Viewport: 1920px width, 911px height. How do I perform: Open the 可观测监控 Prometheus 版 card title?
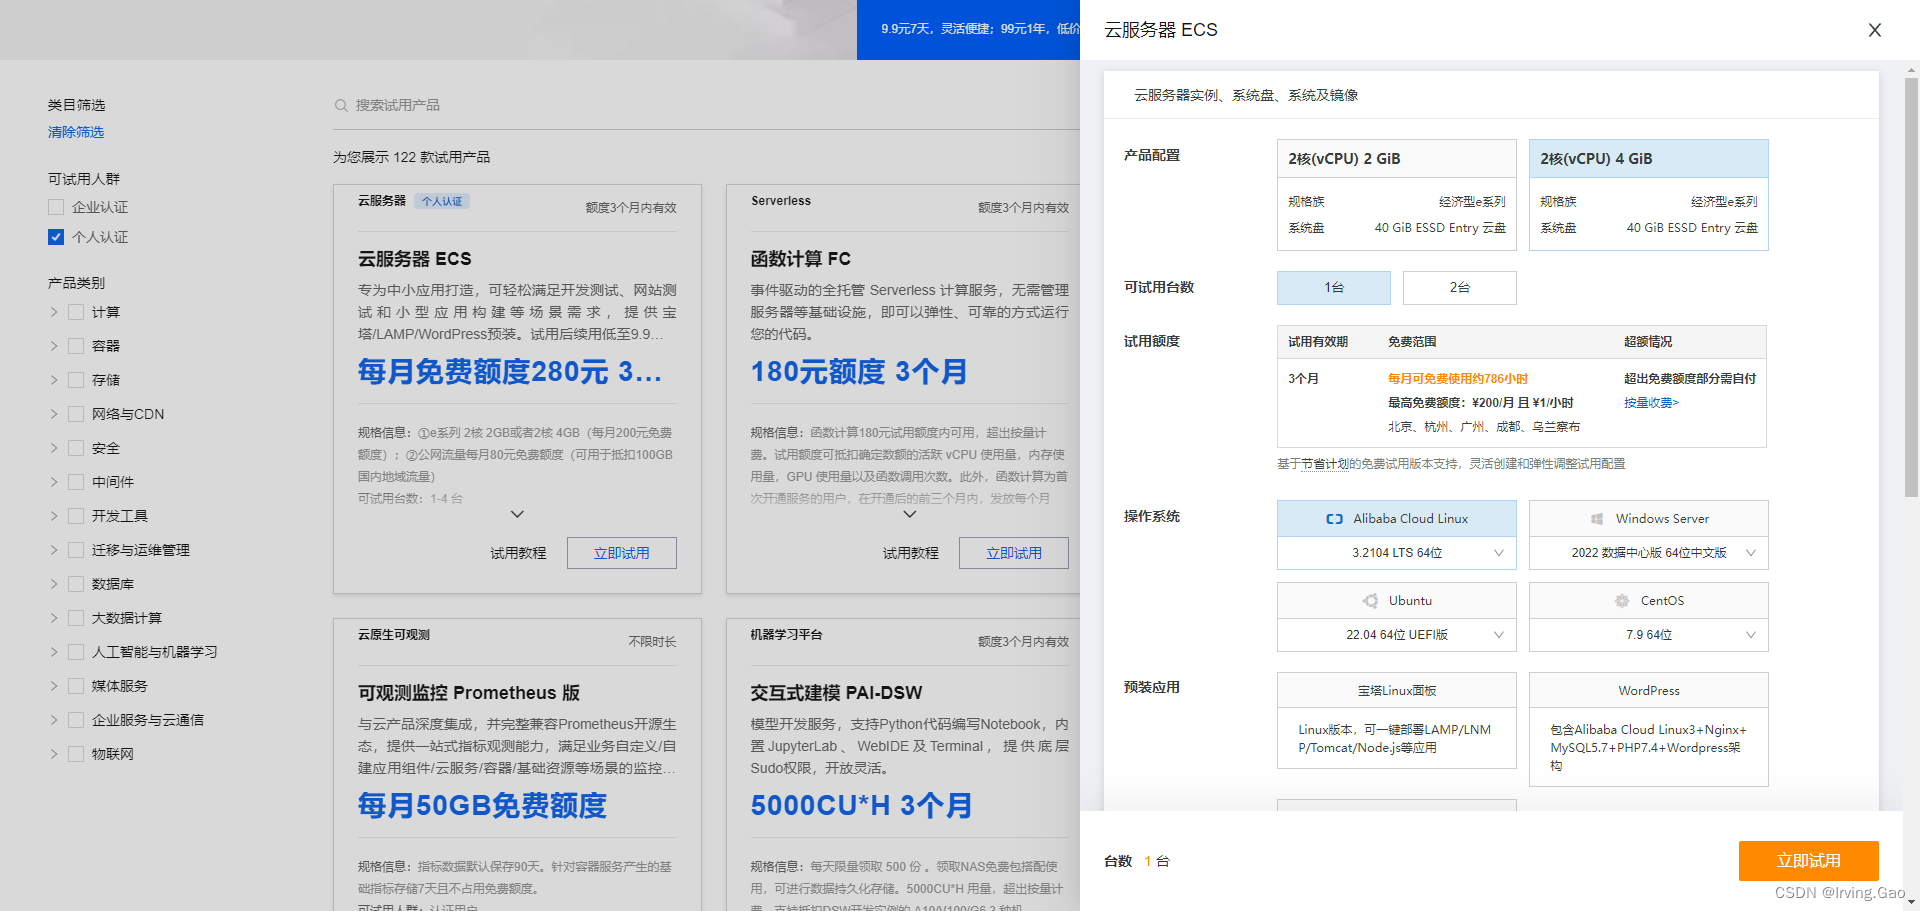point(469,693)
